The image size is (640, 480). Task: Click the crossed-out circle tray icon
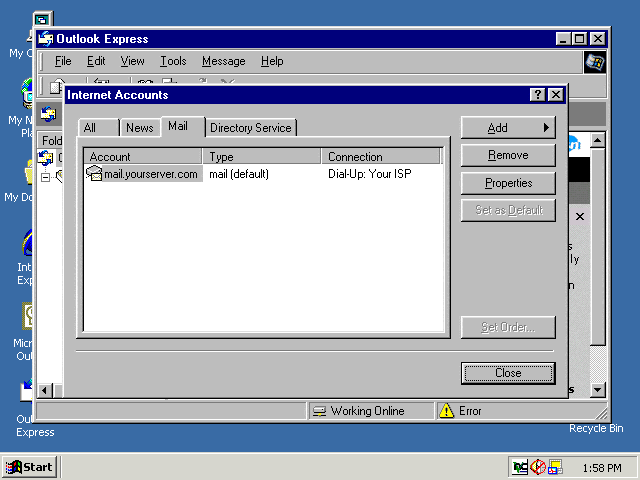click(x=538, y=467)
